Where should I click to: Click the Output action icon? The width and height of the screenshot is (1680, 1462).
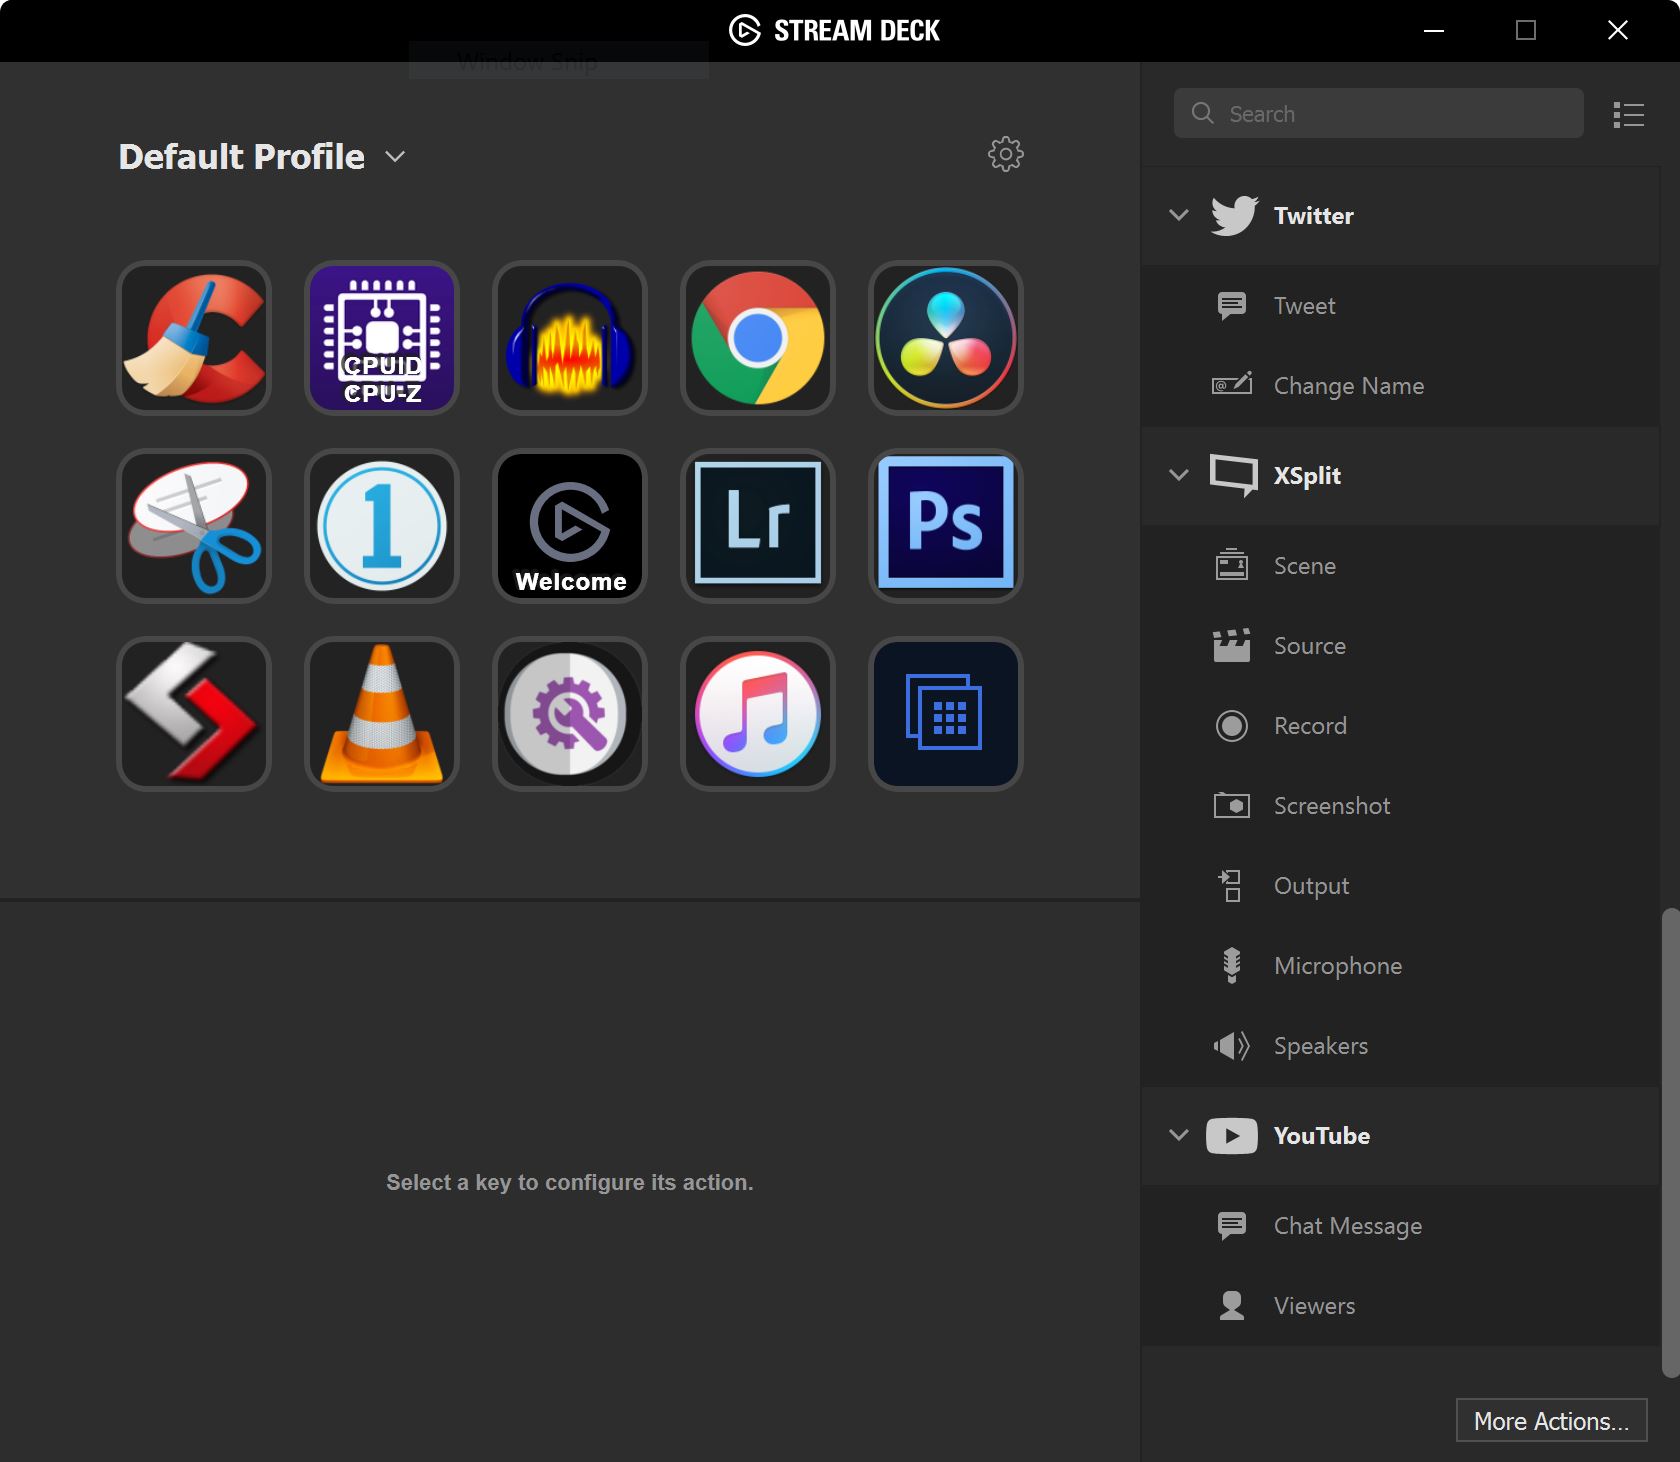[1231, 886]
